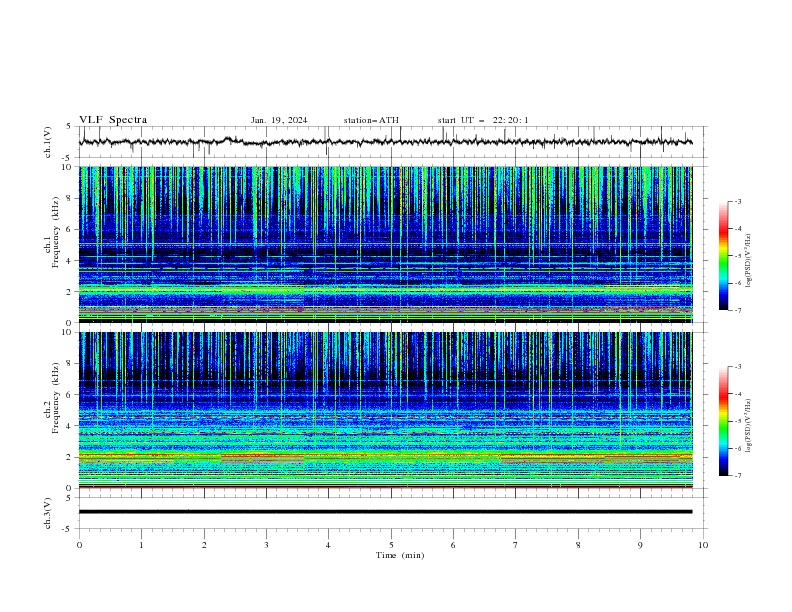Image resolution: width=792 pixels, height=612 pixels.
Task: Click the red baseline at bottom of ch.2 spectrogram
Action: click(385, 487)
